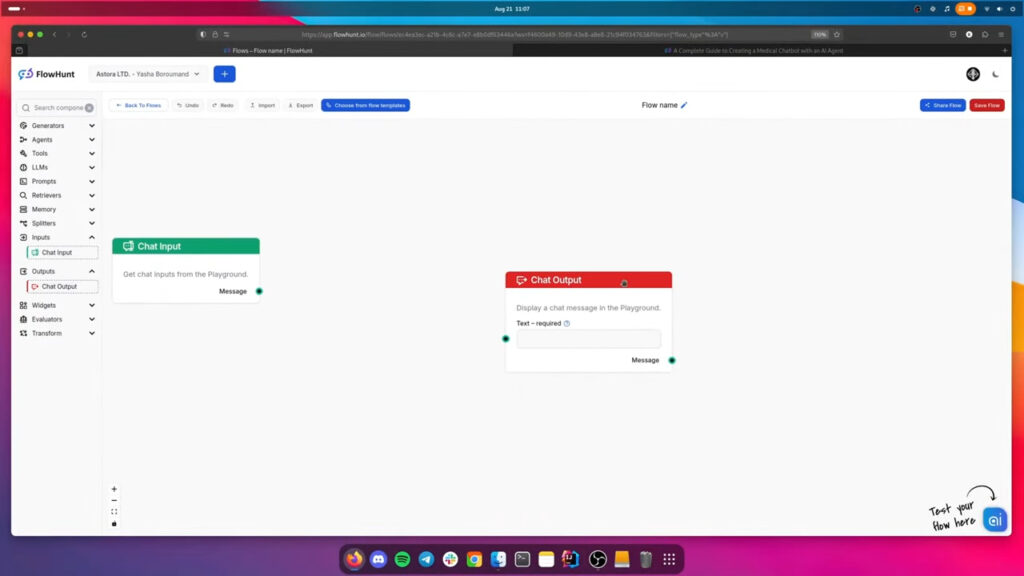Image resolution: width=1024 pixels, height=576 pixels.
Task: Click the fit-view icon on canvas controls
Action: pos(114,511)
